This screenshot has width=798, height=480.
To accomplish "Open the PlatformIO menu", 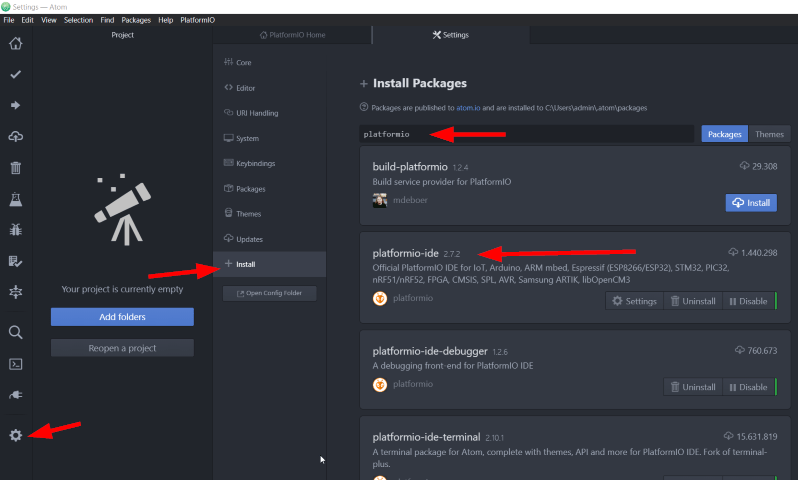I will pyautogui.click(x=197, y=20).
